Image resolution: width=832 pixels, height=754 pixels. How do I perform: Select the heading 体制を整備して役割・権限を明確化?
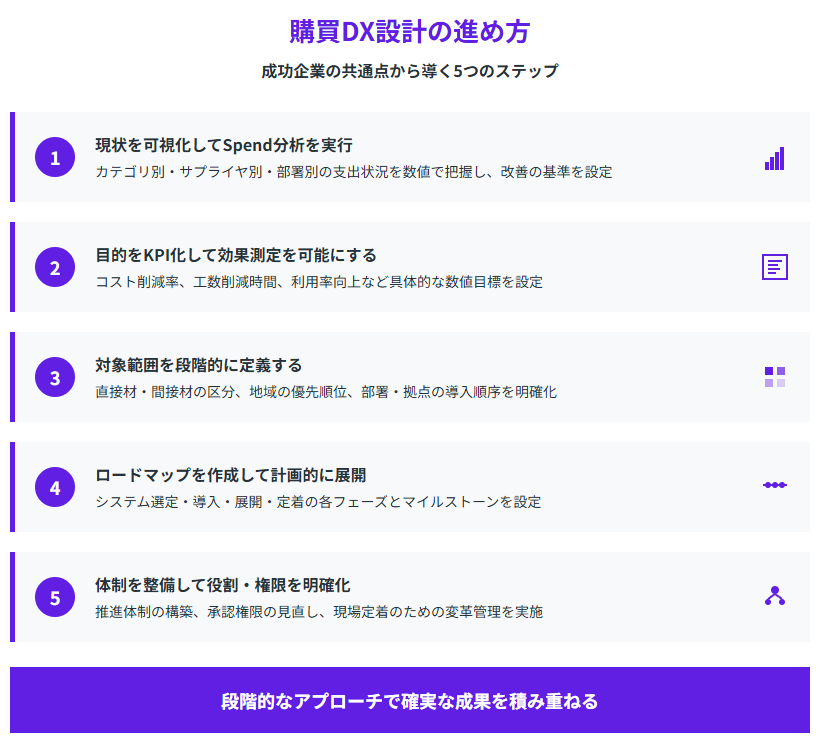[223, 585]
